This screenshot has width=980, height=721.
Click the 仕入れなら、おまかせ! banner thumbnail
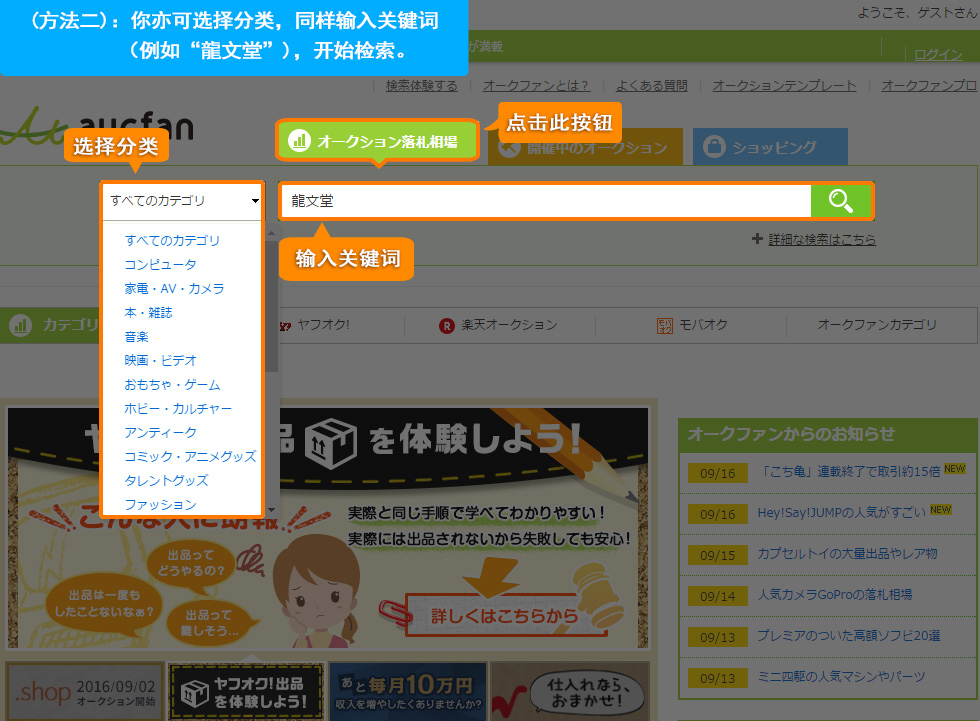click(x=570, y=691)
